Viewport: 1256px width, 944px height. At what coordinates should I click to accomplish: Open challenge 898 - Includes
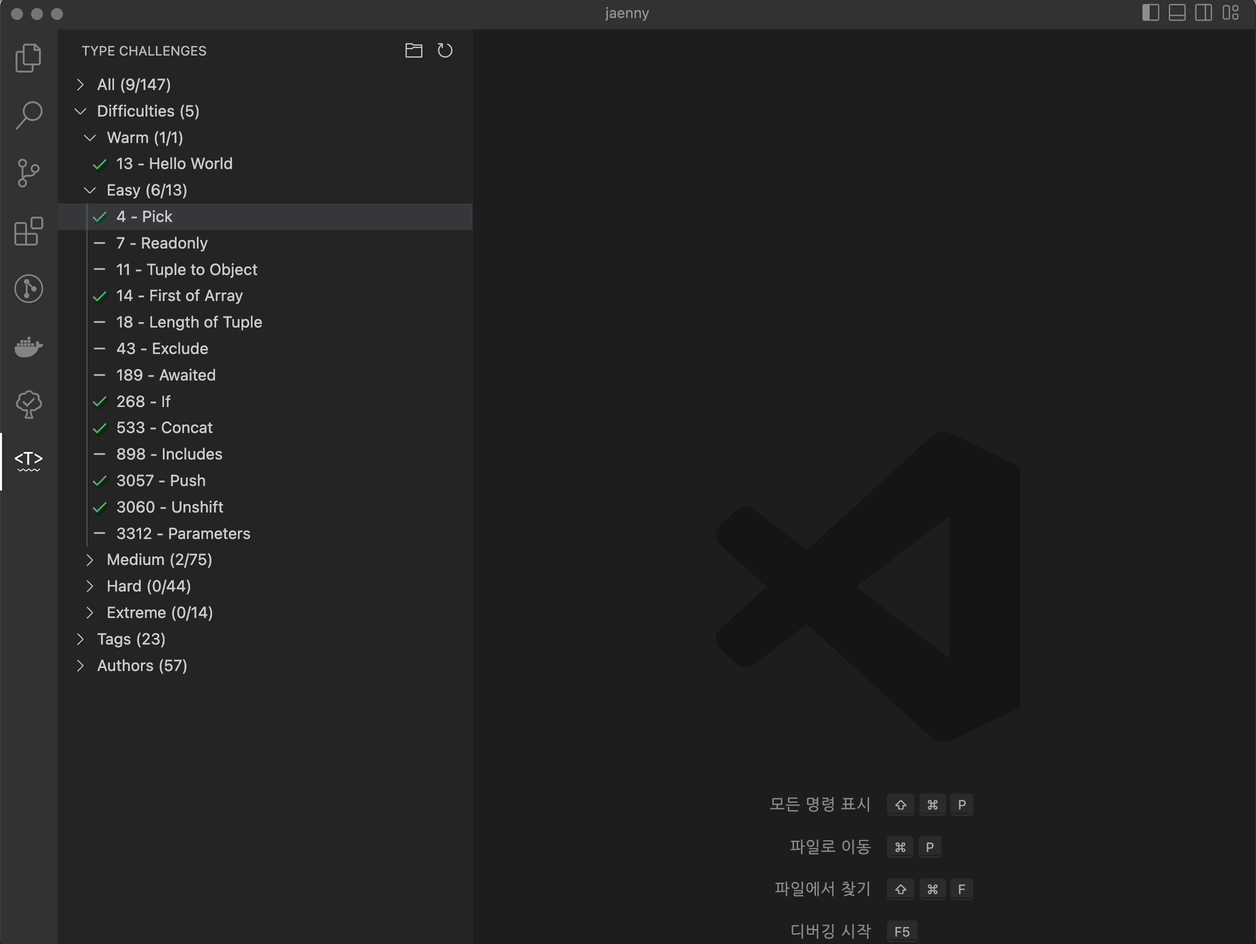(265, 454)
